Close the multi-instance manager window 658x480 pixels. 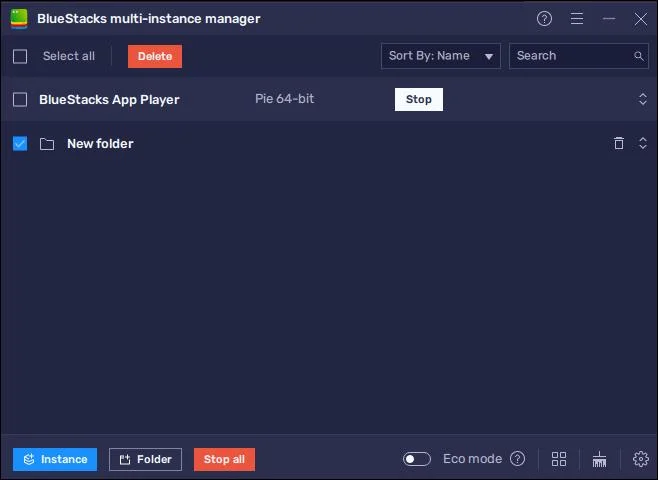[640, 18]
